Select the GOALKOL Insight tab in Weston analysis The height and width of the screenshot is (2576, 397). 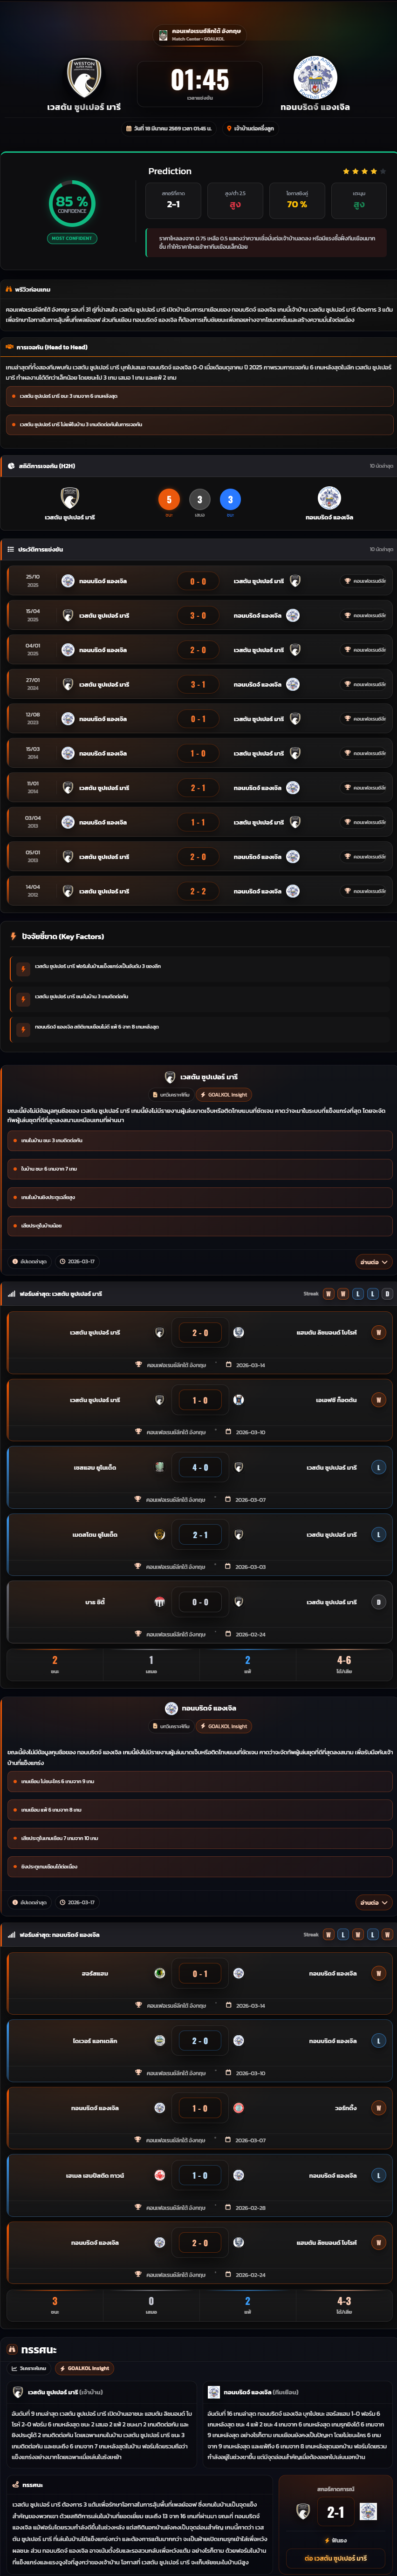pos(223,1095)
